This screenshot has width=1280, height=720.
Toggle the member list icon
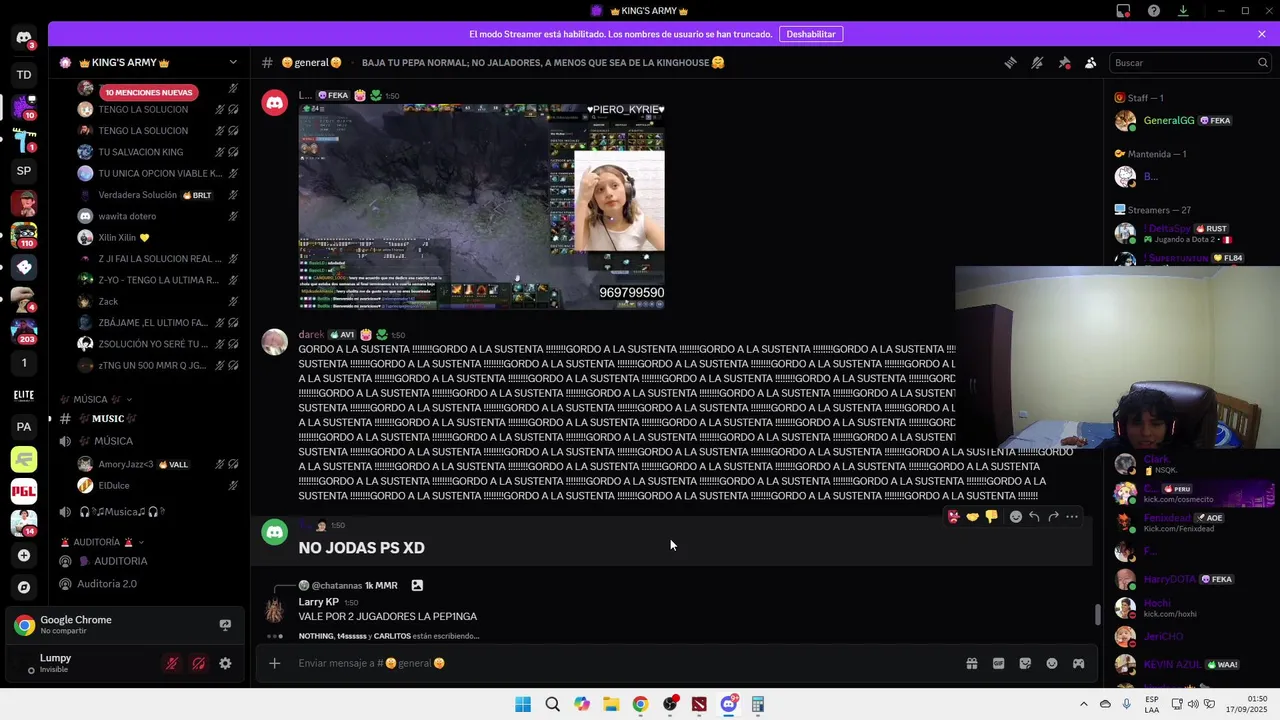pos(1091,62)
